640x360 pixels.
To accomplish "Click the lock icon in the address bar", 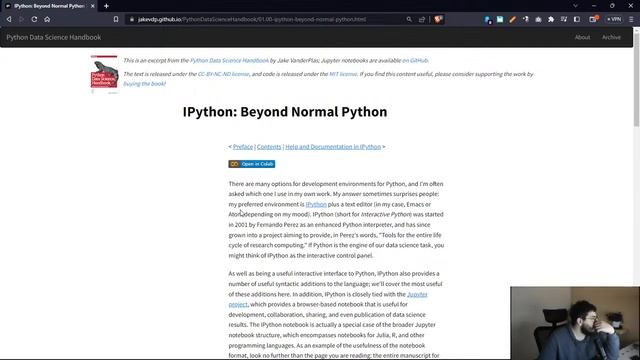I will coord(132,19).
